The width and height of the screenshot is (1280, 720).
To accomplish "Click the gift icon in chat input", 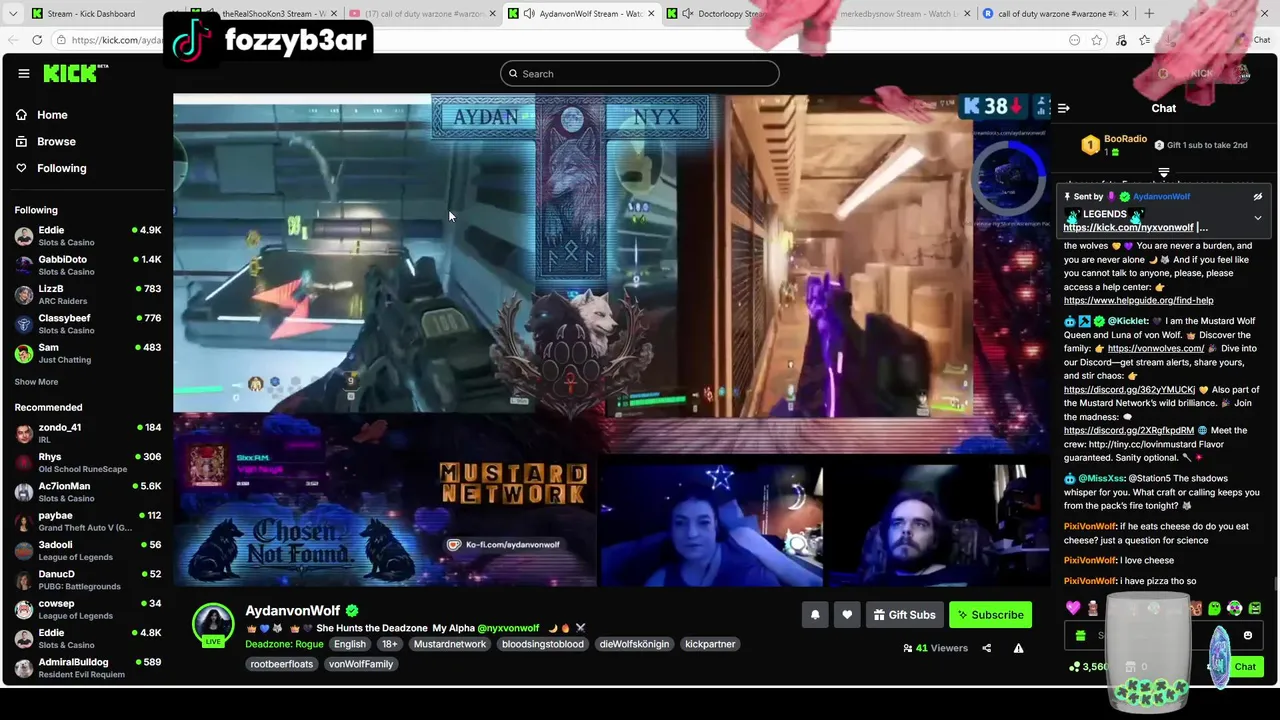I will [x=1080, y=635].
